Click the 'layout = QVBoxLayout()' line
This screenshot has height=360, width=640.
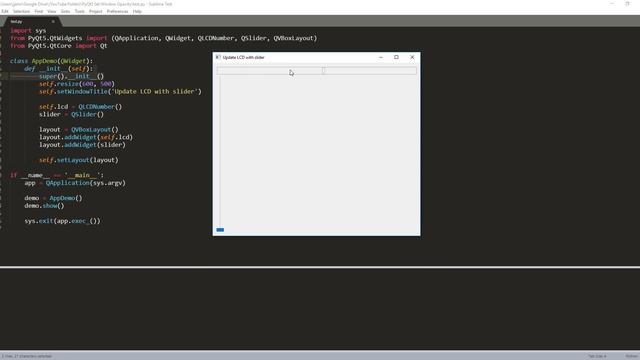79,129
